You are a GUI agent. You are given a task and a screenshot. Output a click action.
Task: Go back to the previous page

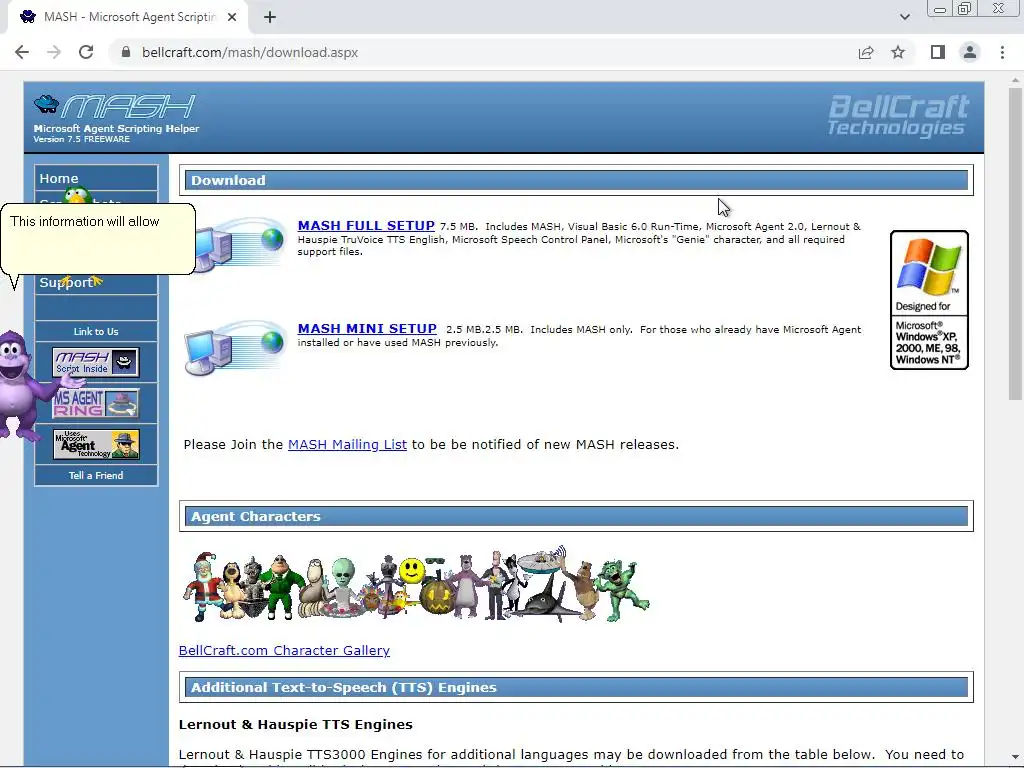click(22, 52)
